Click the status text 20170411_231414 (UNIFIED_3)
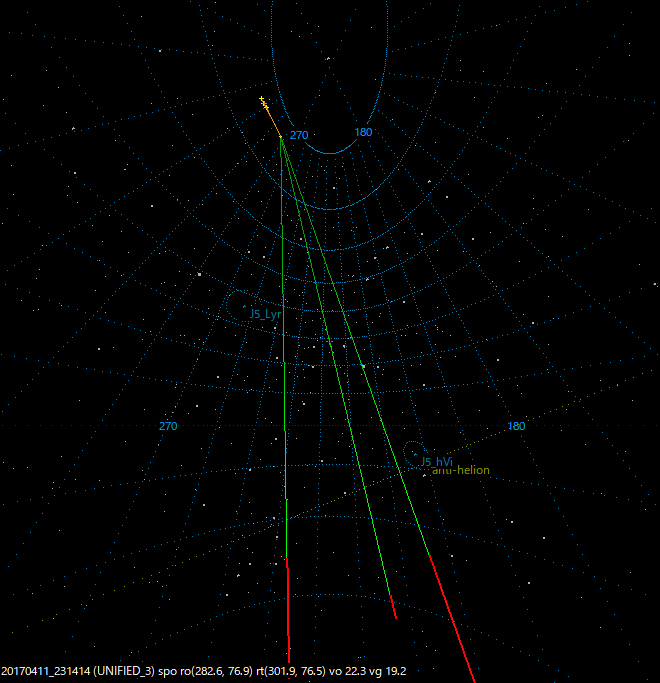The height and width of the screenshot is (683, 660). [78, 671]
